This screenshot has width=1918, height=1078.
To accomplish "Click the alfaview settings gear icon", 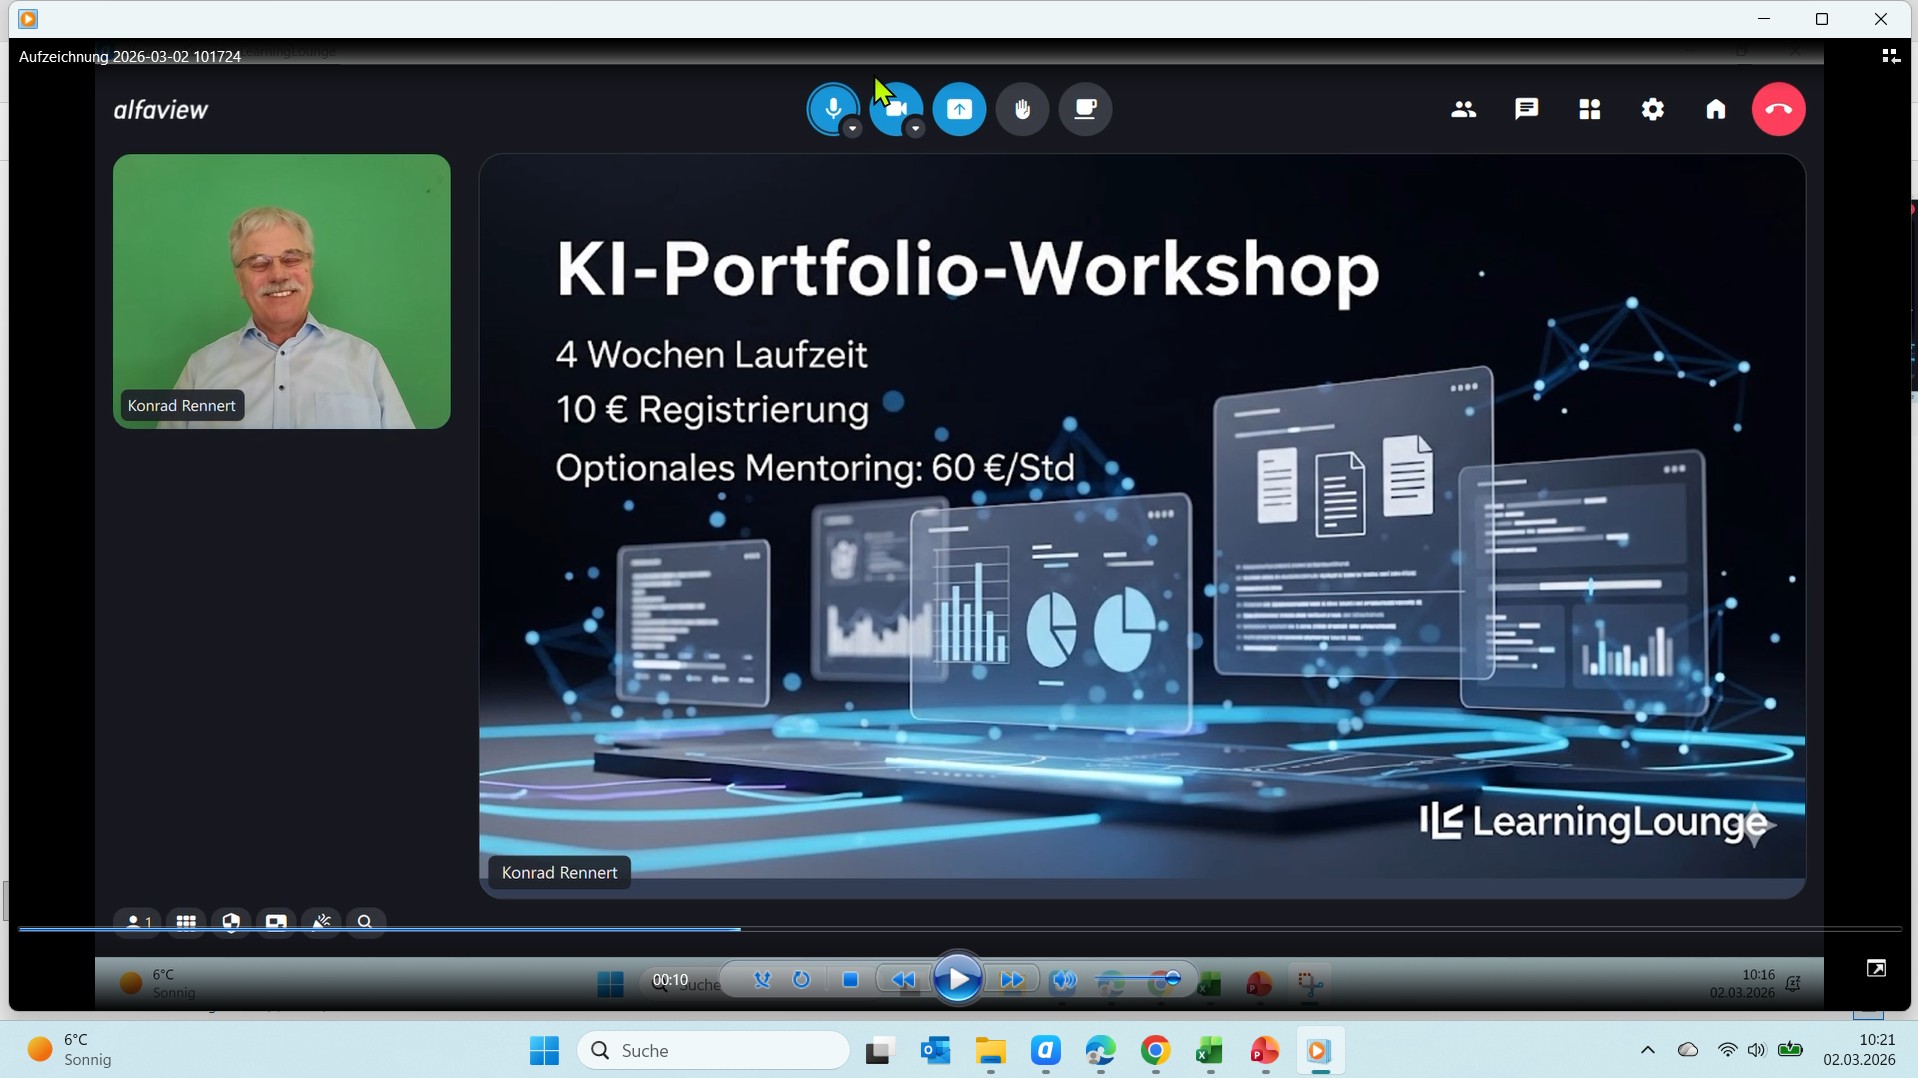I will (x=1653, y=109).
